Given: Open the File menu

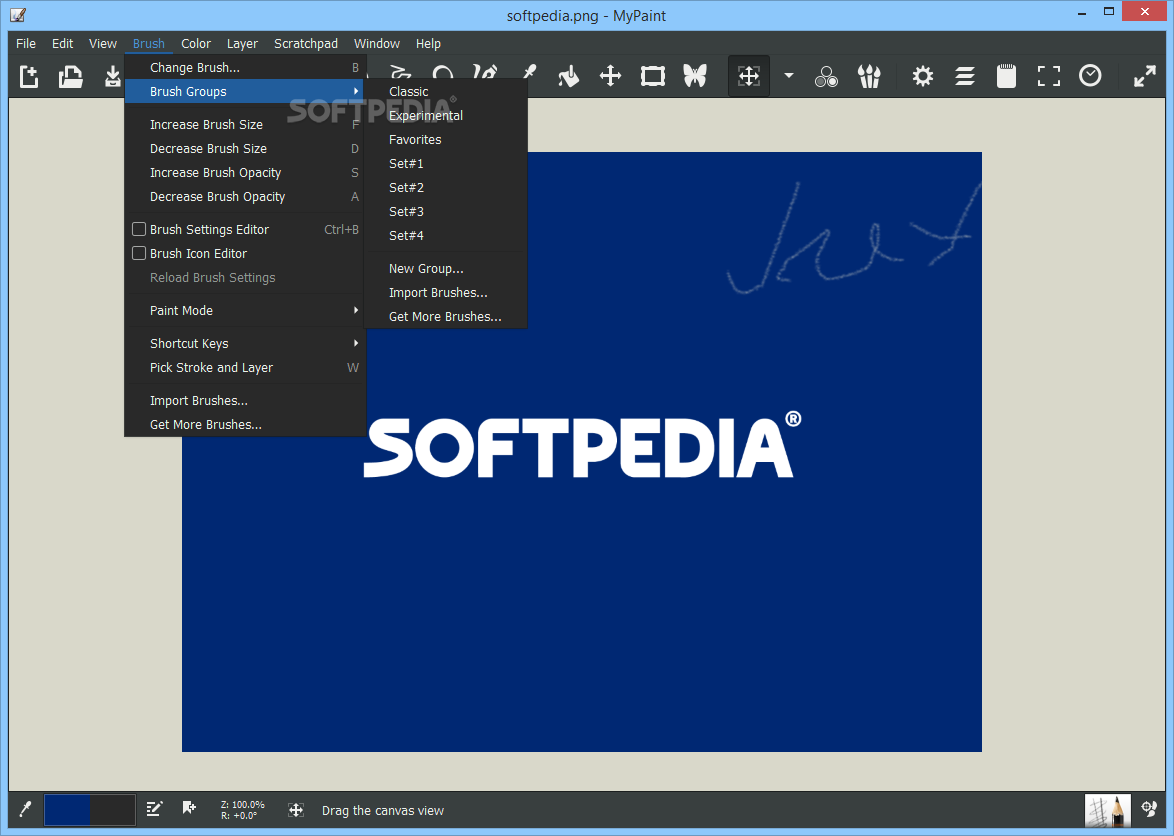Looking at the screenshot, I should (x=25, y=43).
